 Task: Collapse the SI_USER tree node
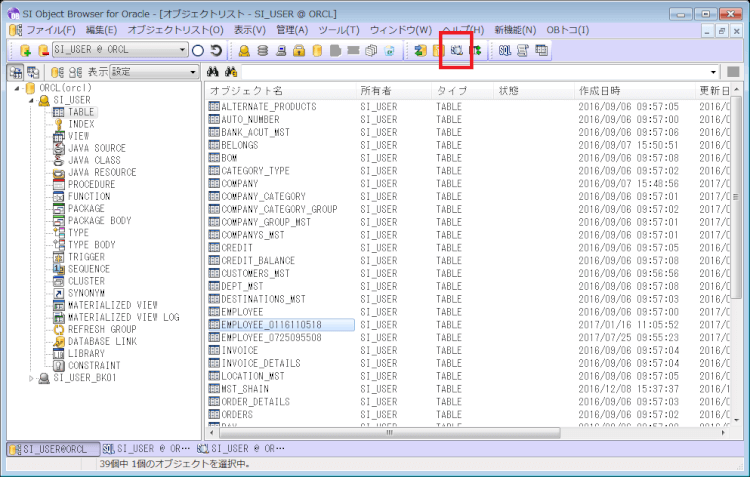31,101
